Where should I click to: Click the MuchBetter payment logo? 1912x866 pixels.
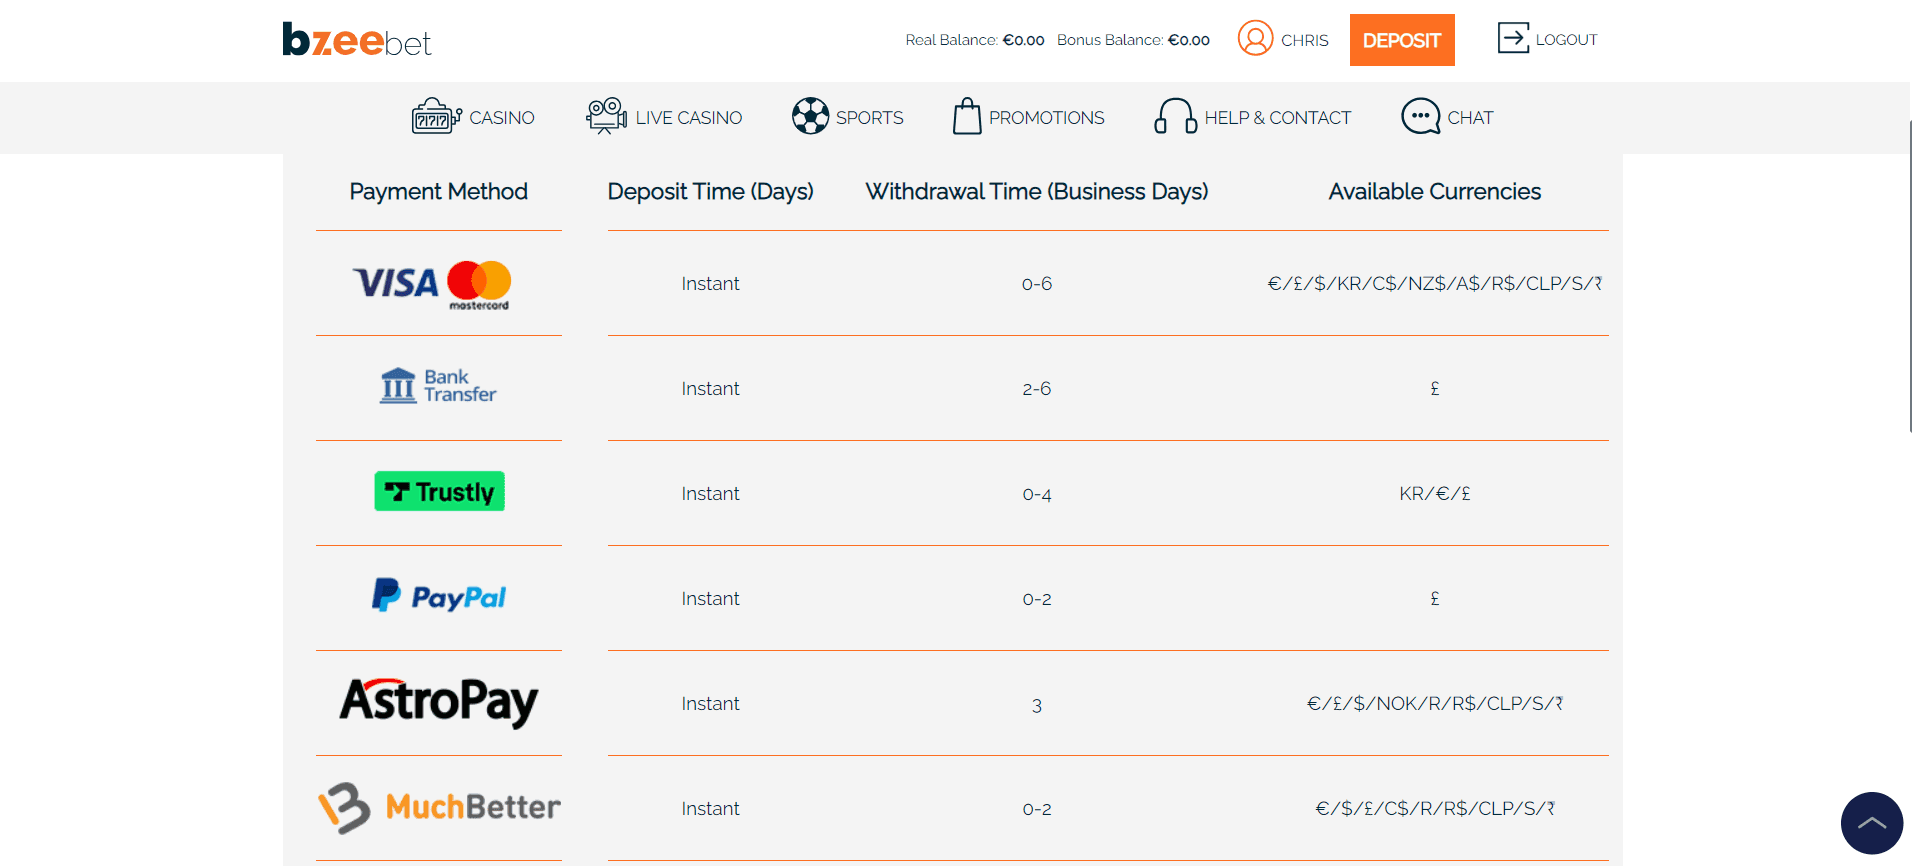coord(439,808)
